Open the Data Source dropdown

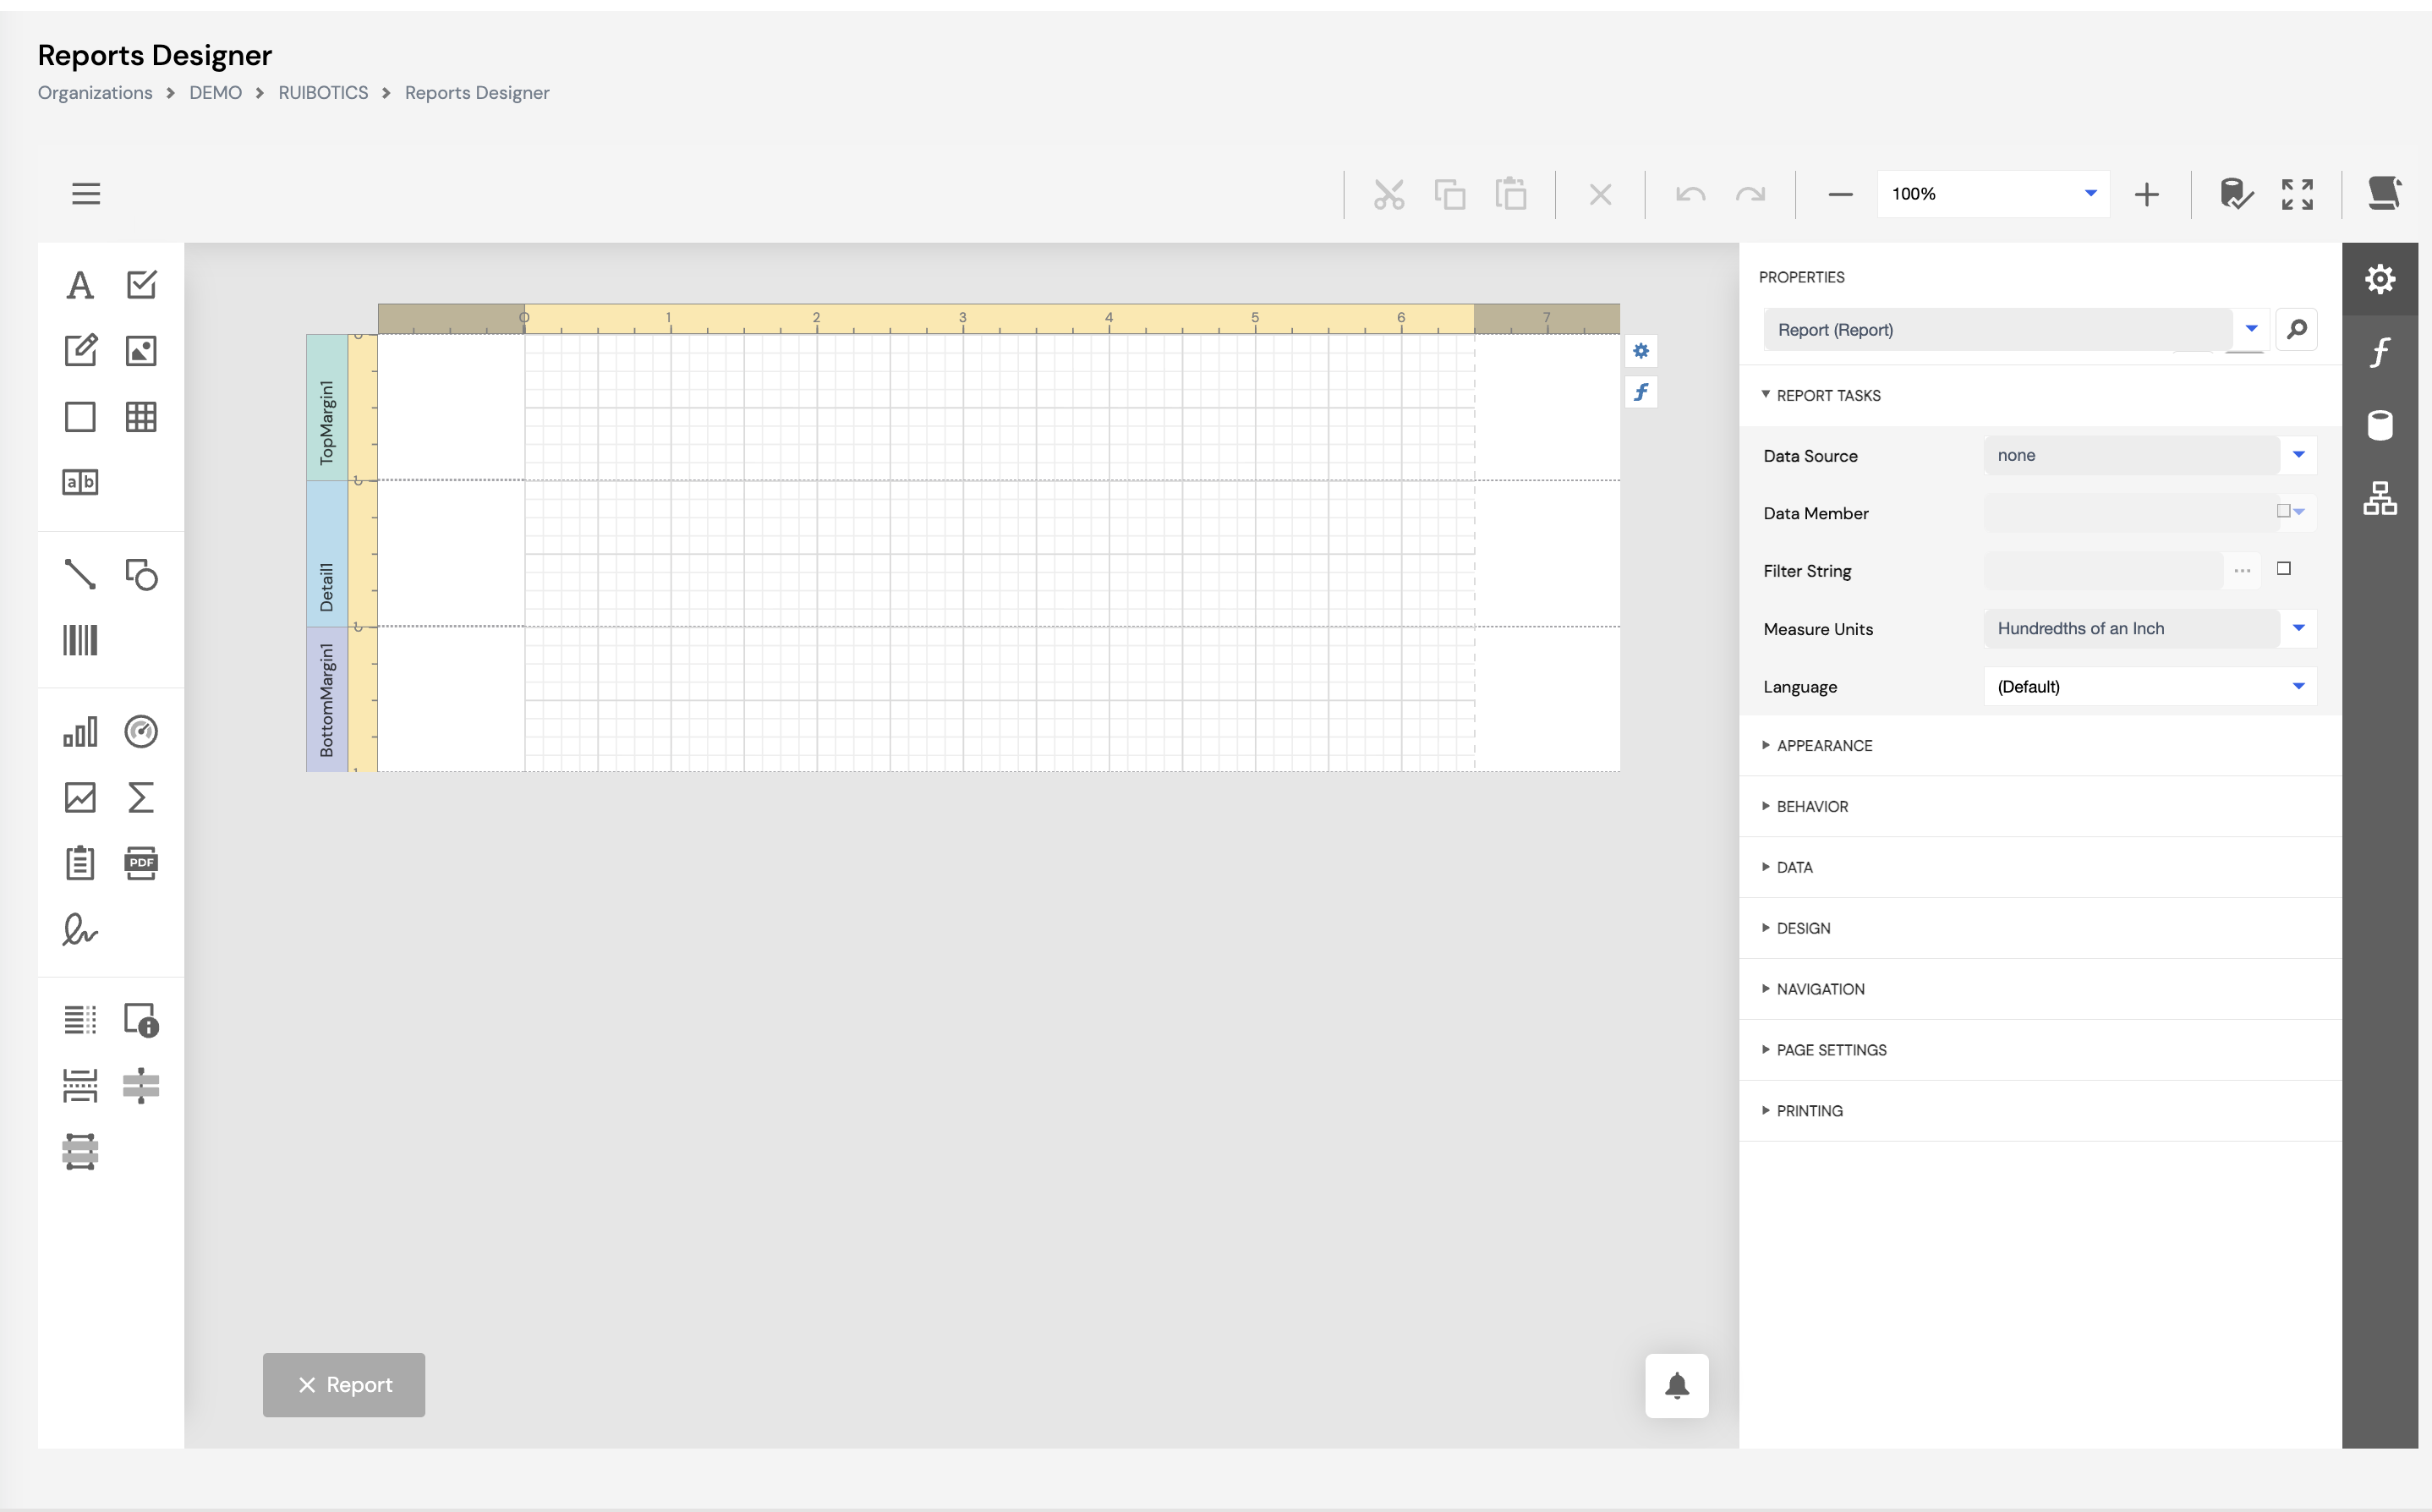[2298, 455]
